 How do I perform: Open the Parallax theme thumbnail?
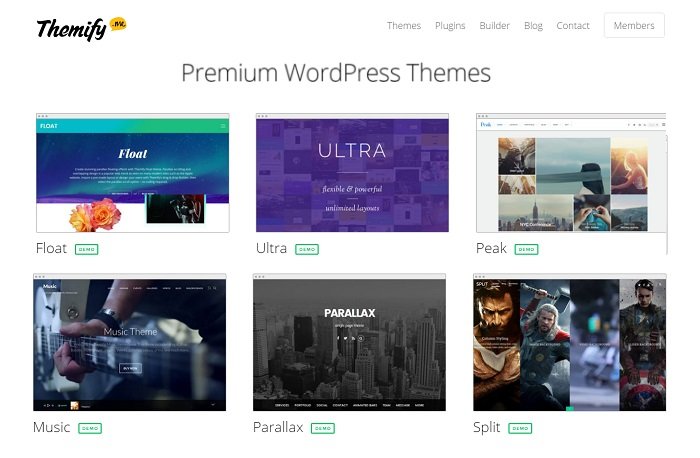(x=349, y=342)
